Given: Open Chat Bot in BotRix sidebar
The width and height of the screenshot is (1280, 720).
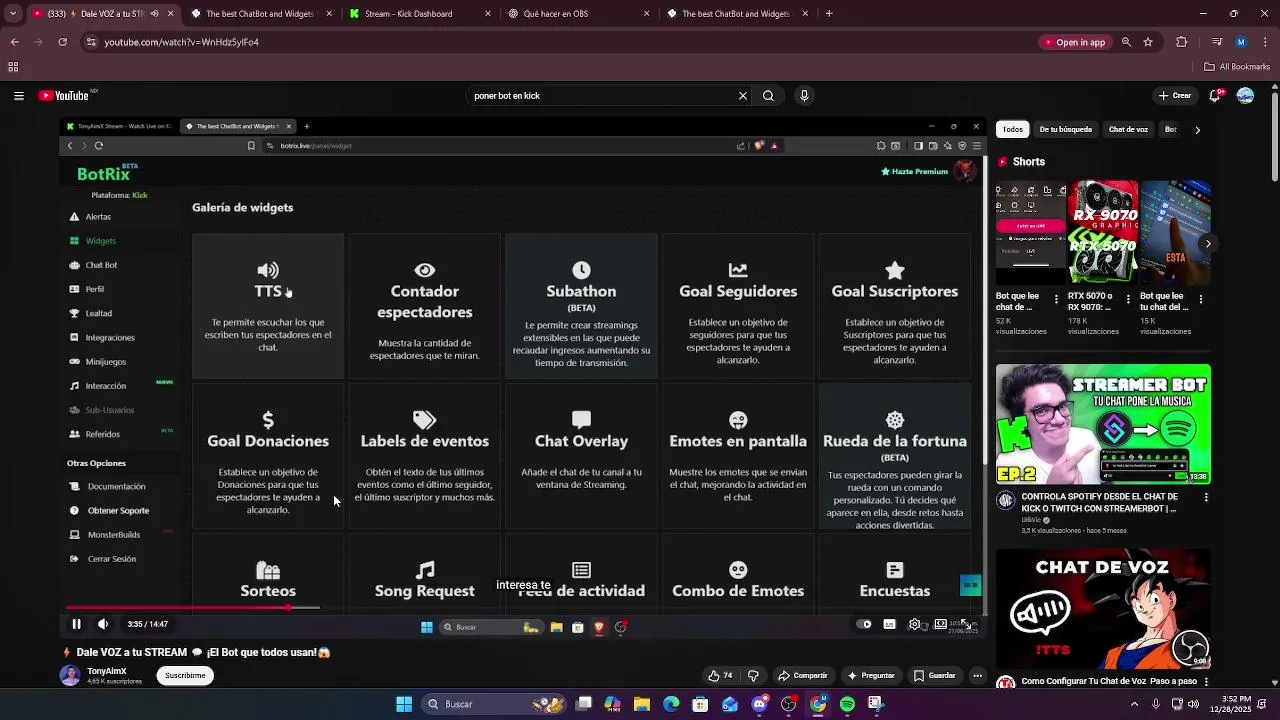Looking at the screenshot, I should (101, 265).
